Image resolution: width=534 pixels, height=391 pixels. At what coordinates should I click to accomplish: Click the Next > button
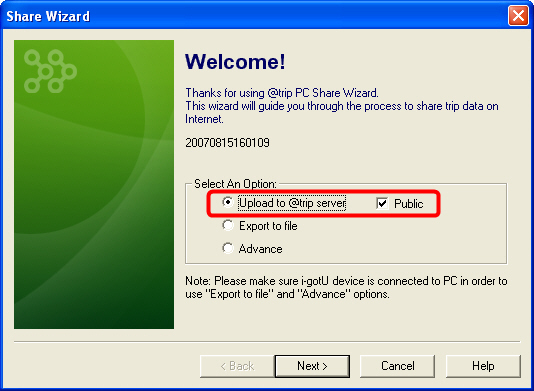312,366
